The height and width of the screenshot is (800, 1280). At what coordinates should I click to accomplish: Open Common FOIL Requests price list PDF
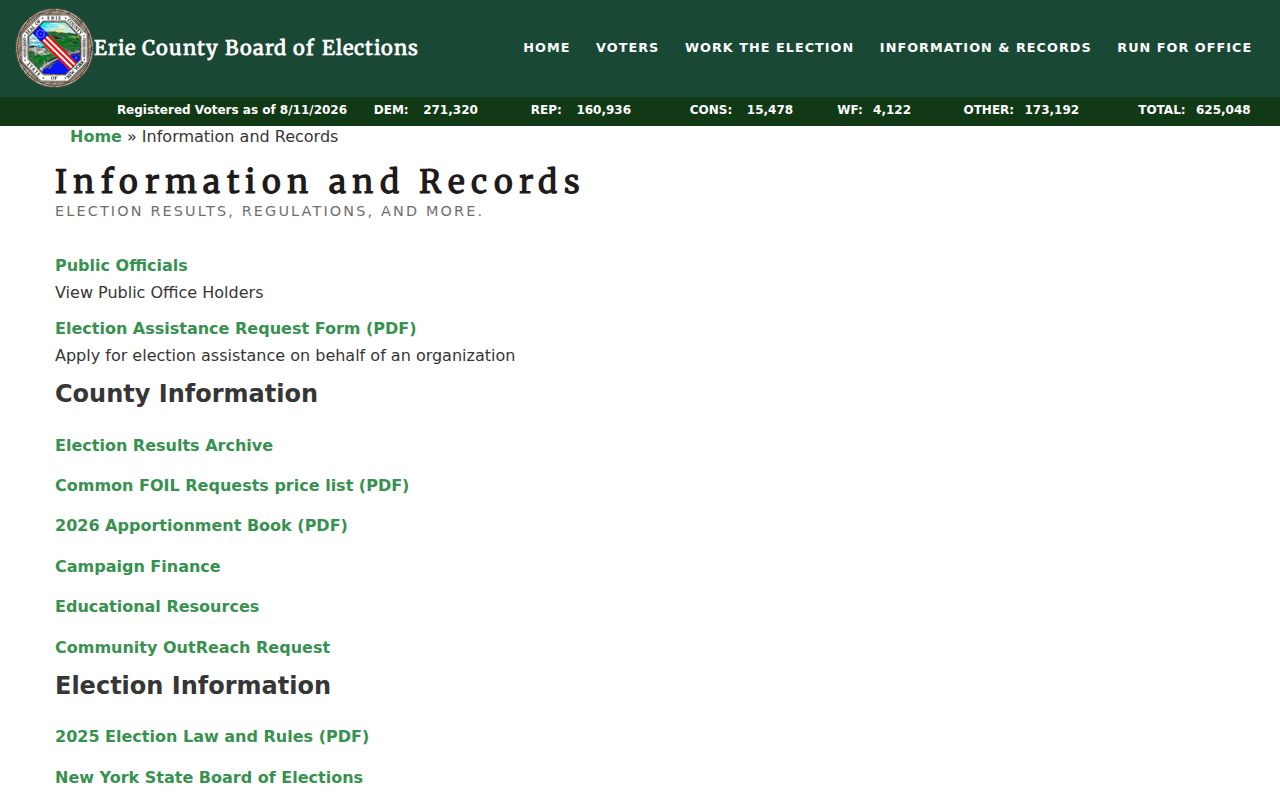click(x=232, y=485)
